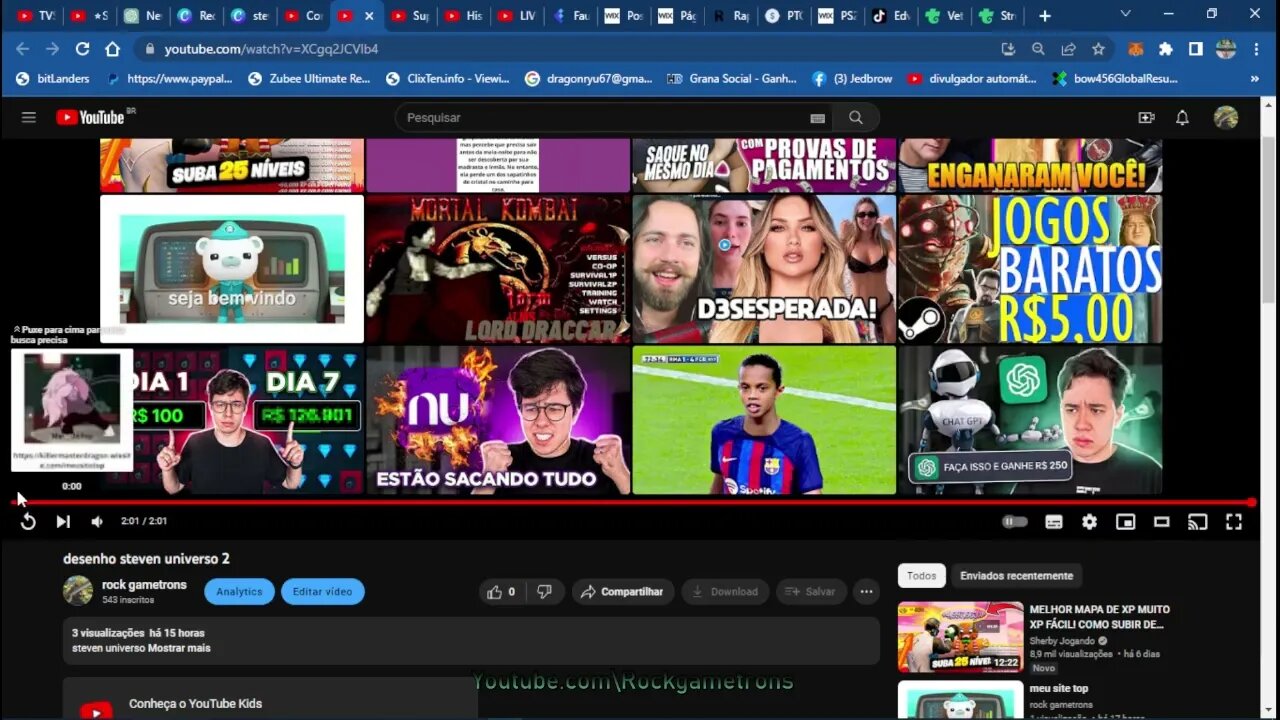This screenshot has width=1280, height=720.
Task: Open the more actions three-dot menu
Action: [867, 592]
